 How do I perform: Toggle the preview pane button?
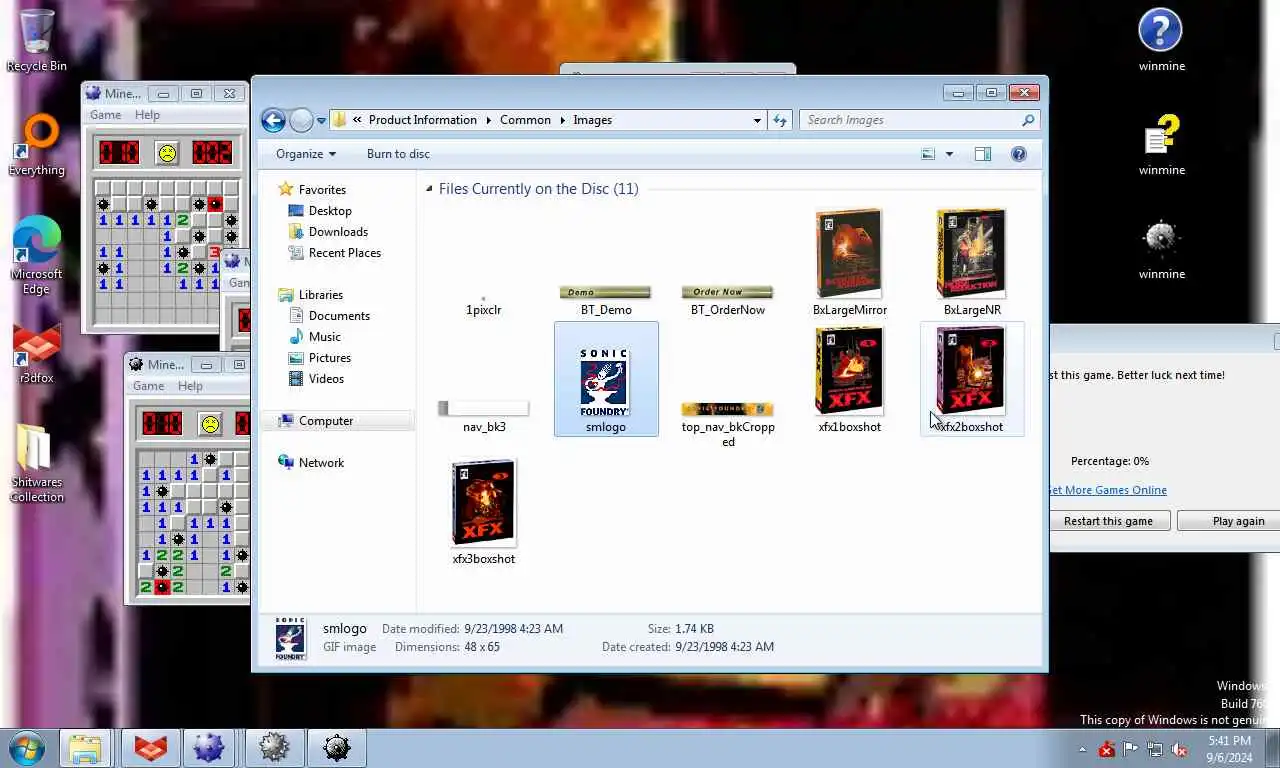point(983,154)
